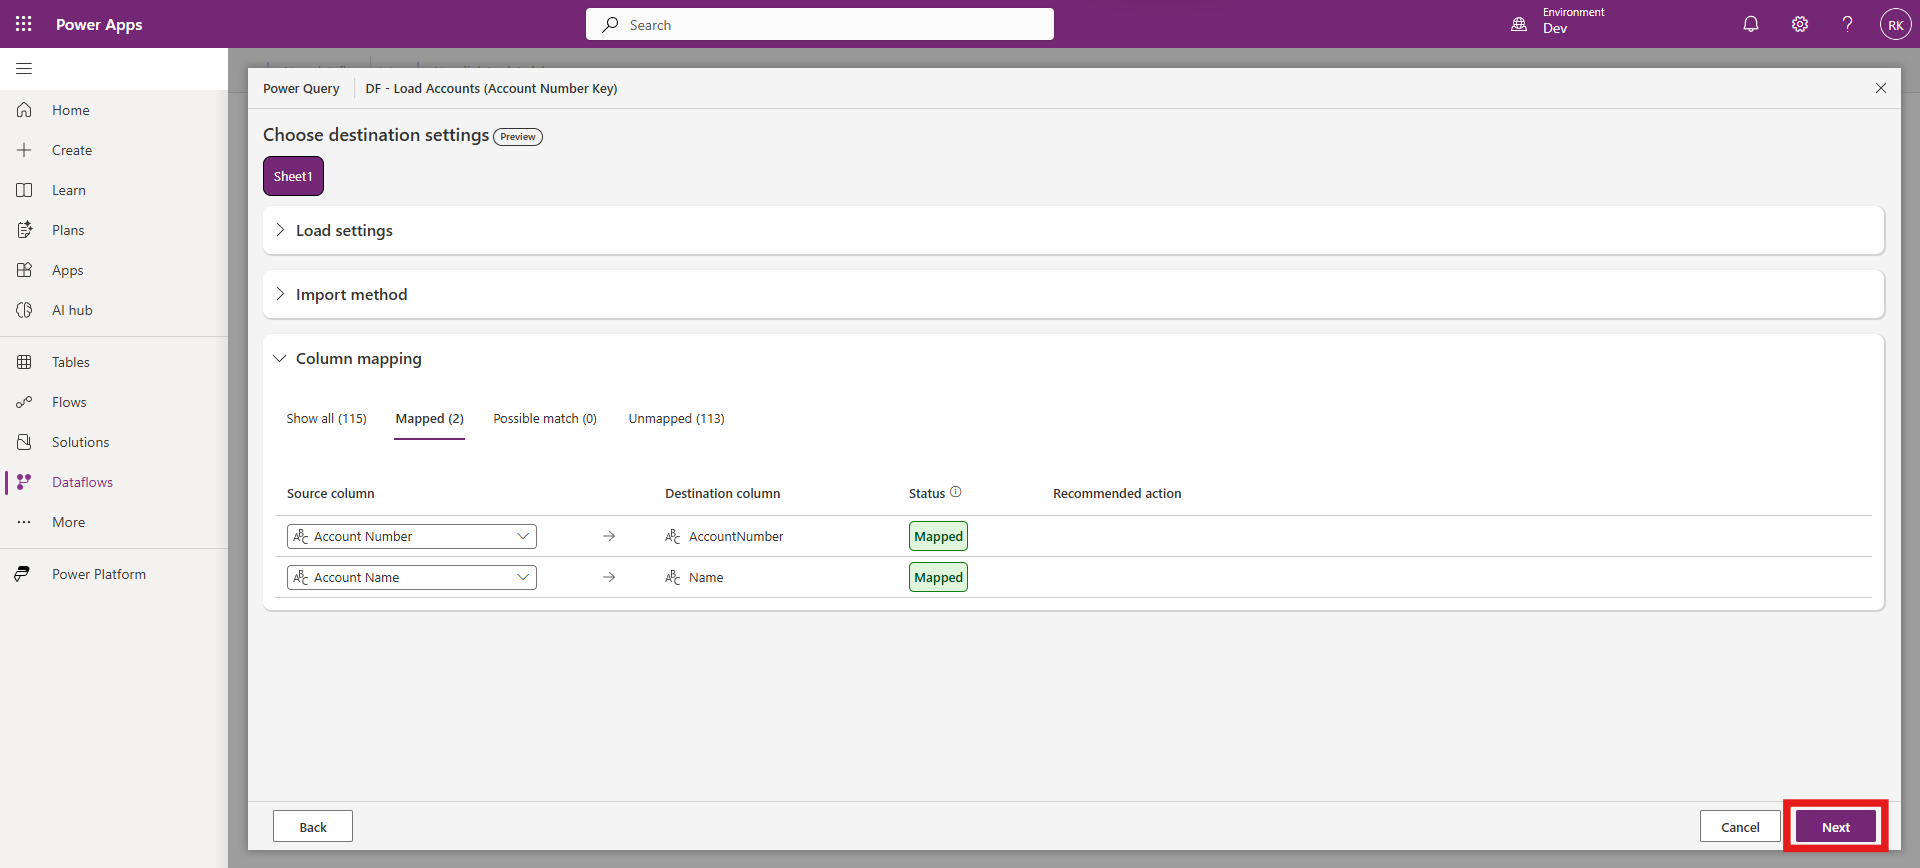
Task: Click into the Search box
Action: pos(820,25)
